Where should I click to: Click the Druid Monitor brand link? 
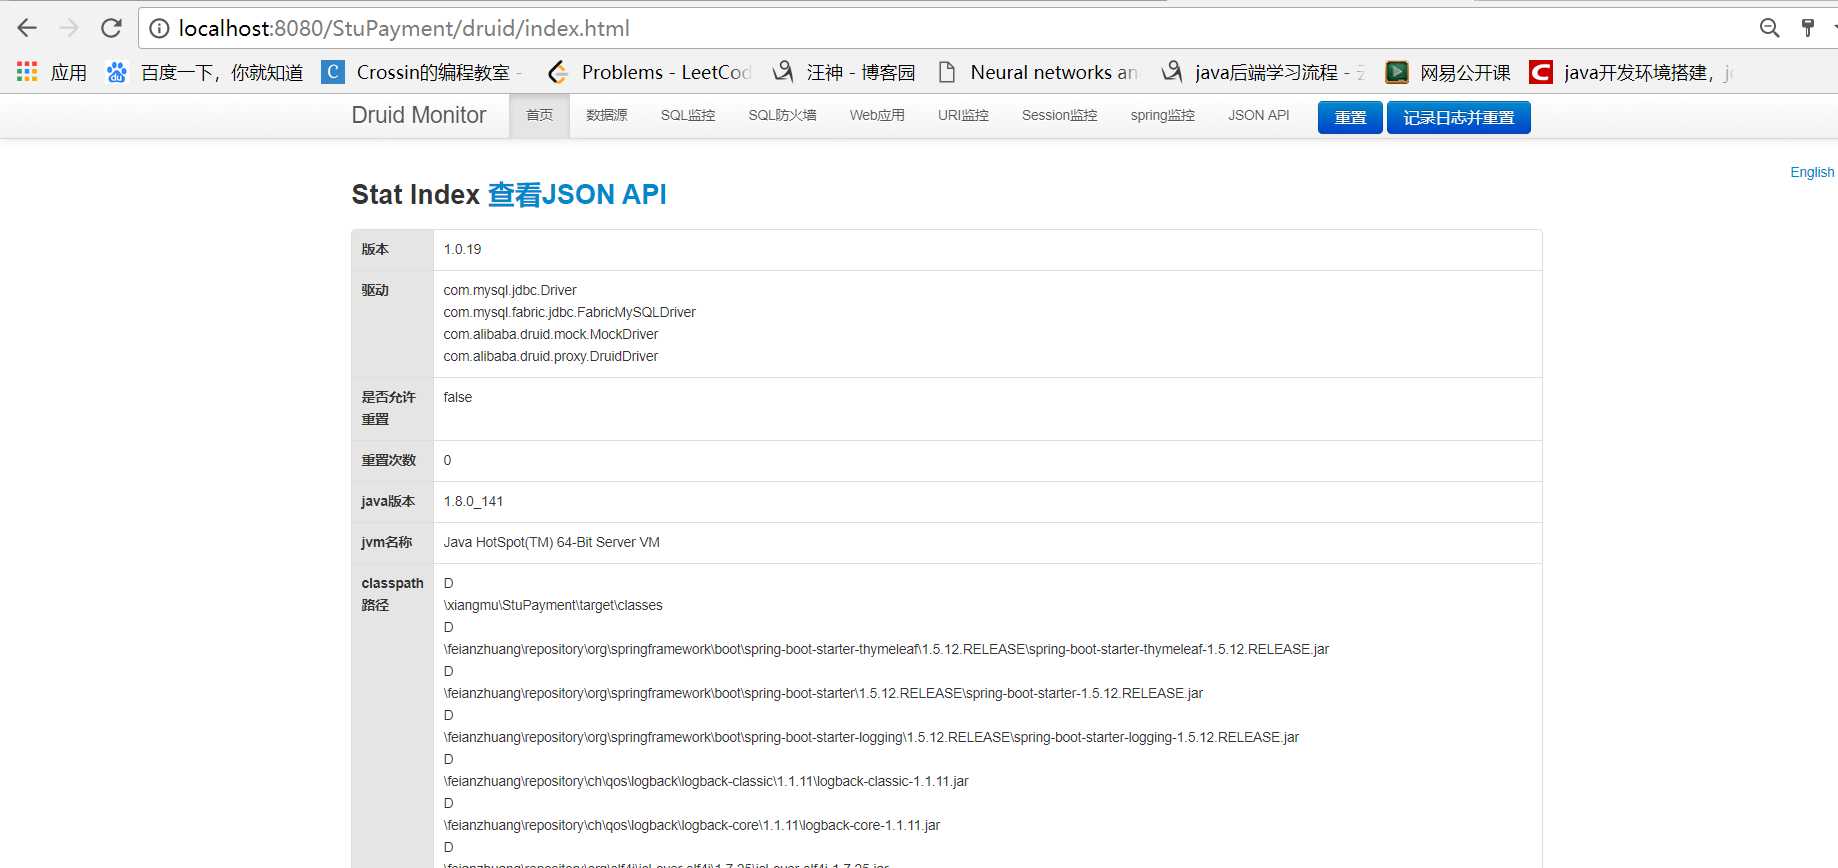[x=419, y=115]
